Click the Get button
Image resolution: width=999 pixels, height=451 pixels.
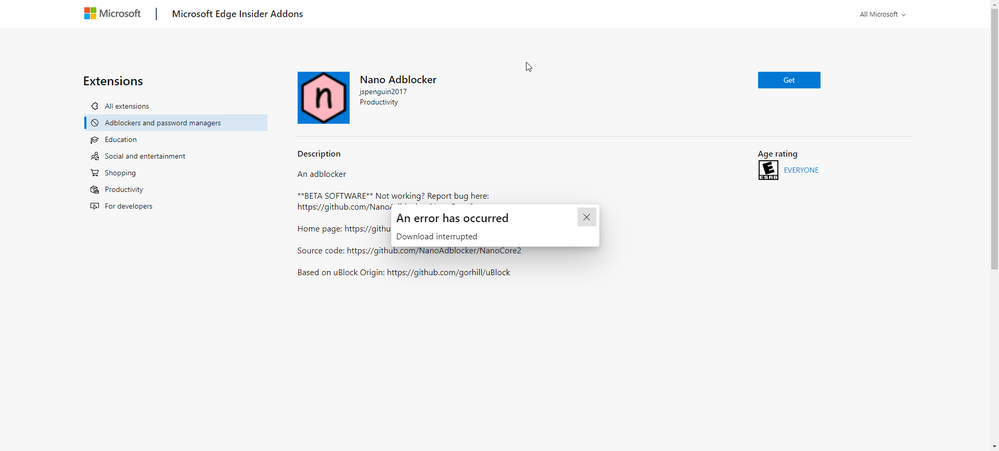click(789, 80)
